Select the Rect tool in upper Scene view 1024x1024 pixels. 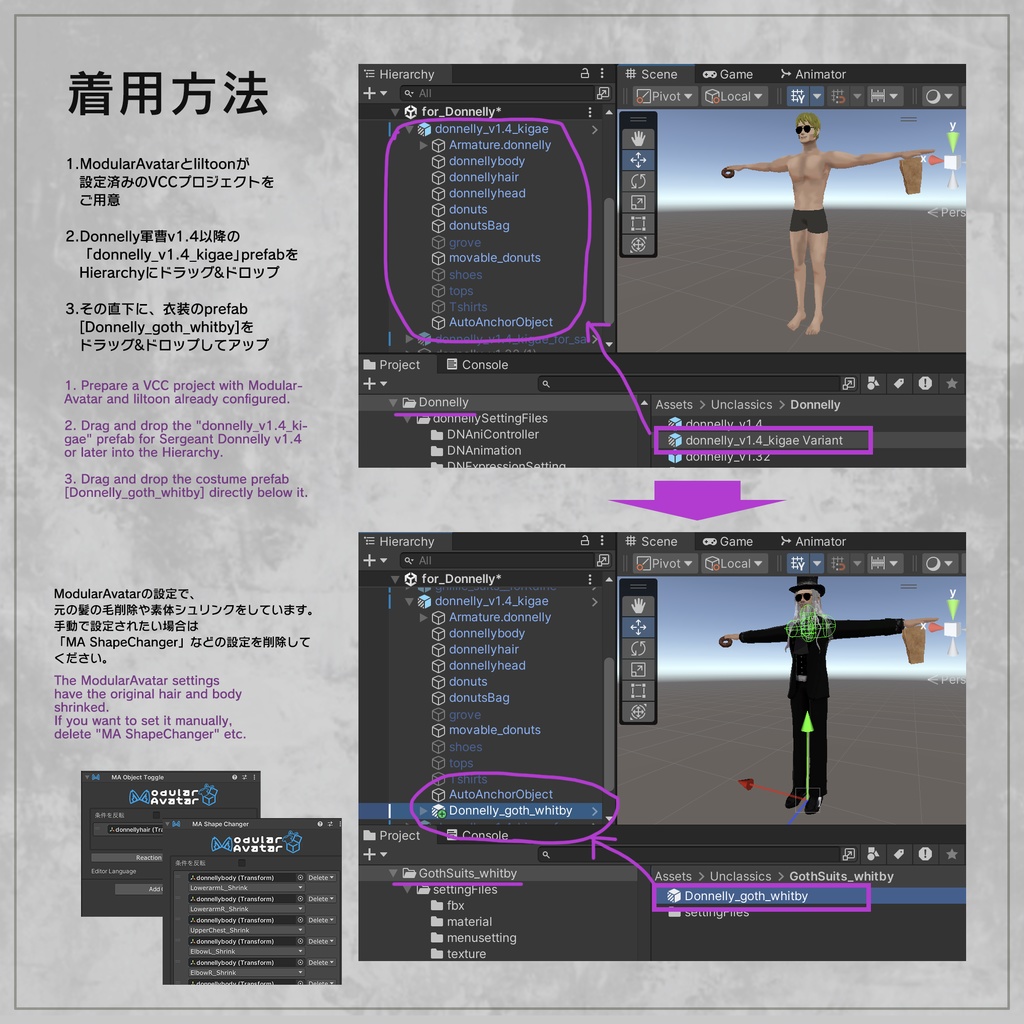tap(638, 223)
